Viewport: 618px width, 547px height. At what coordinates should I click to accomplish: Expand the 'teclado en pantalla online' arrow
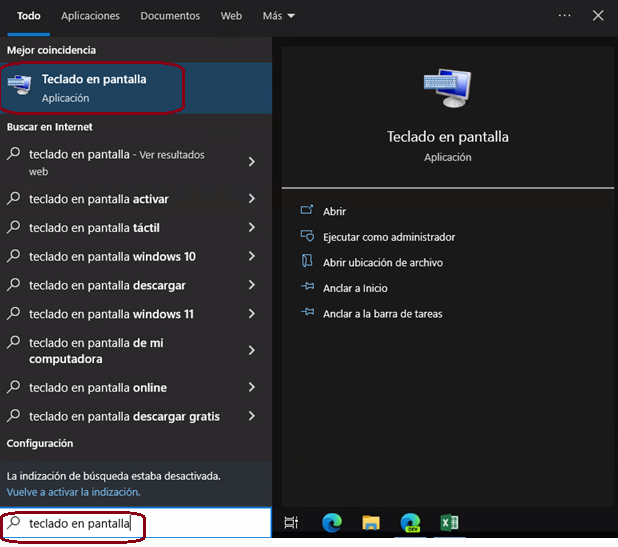[251, 387]
